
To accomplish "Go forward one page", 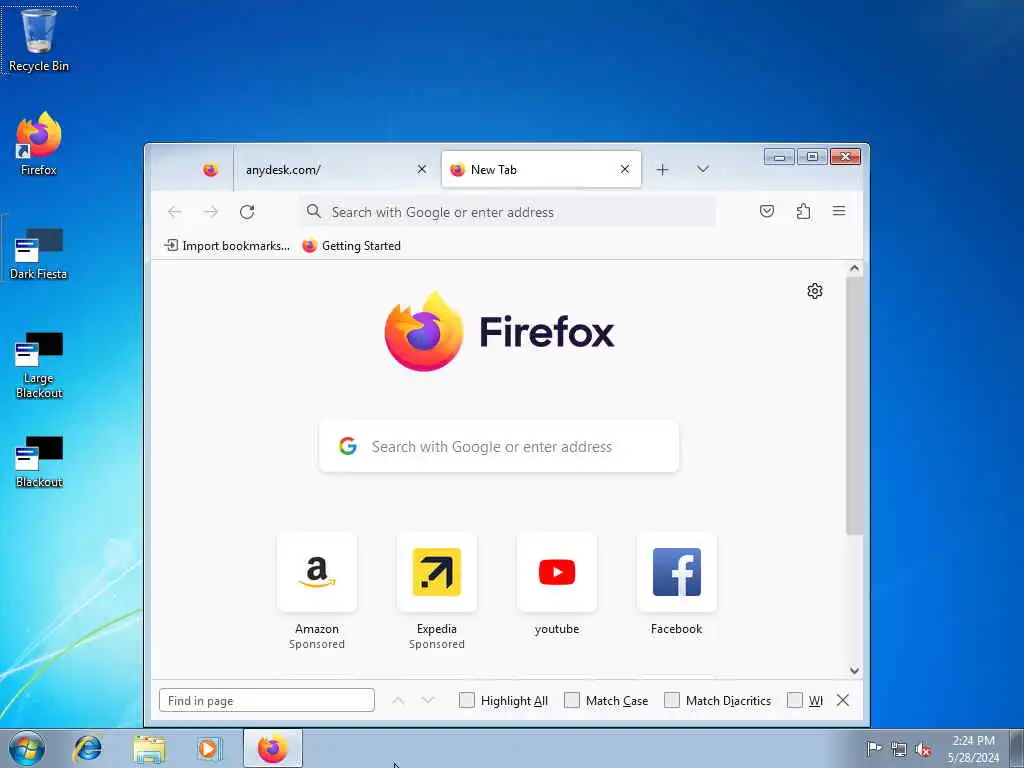I will [210, 212].
